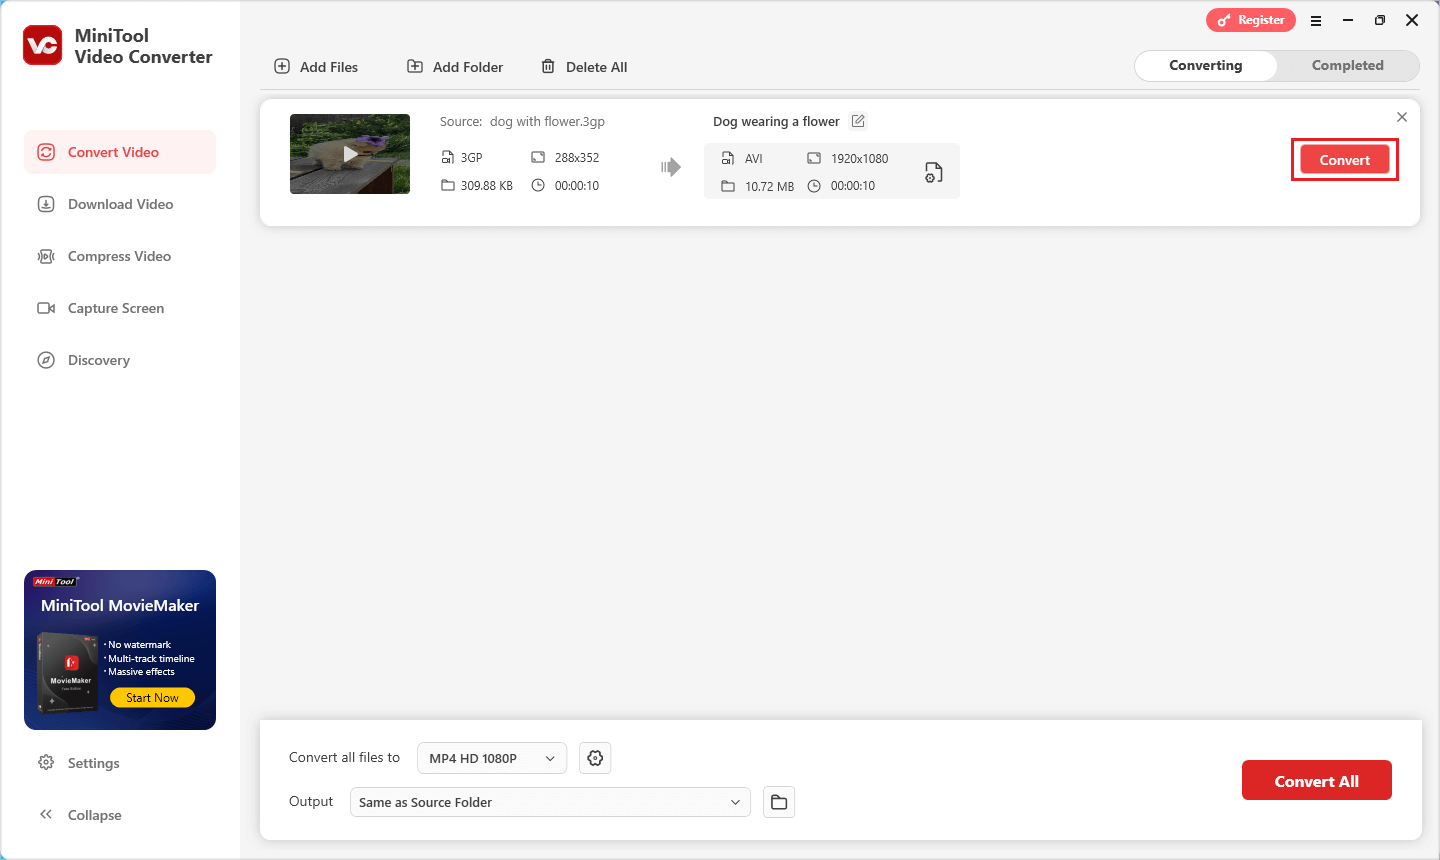Open output file settings icon next to AVI
The image size is (1440, 860).
pyautogui.click(x=933, y=172)
